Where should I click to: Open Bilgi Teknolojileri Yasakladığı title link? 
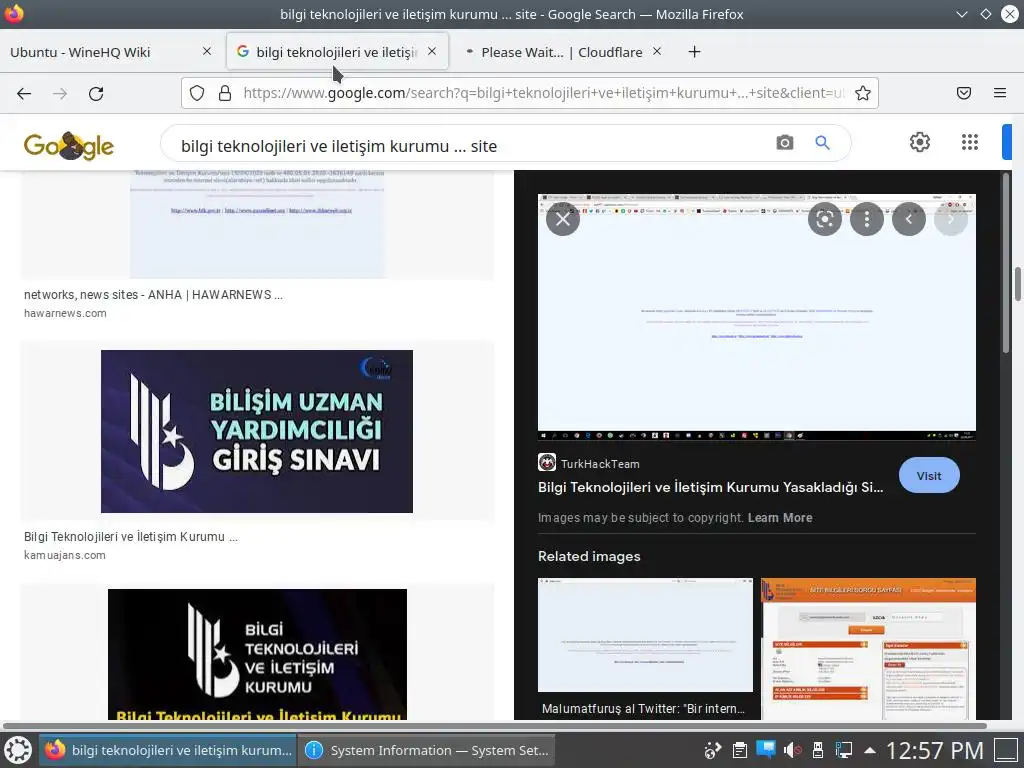pyautogui.click(x=711, y=487)
